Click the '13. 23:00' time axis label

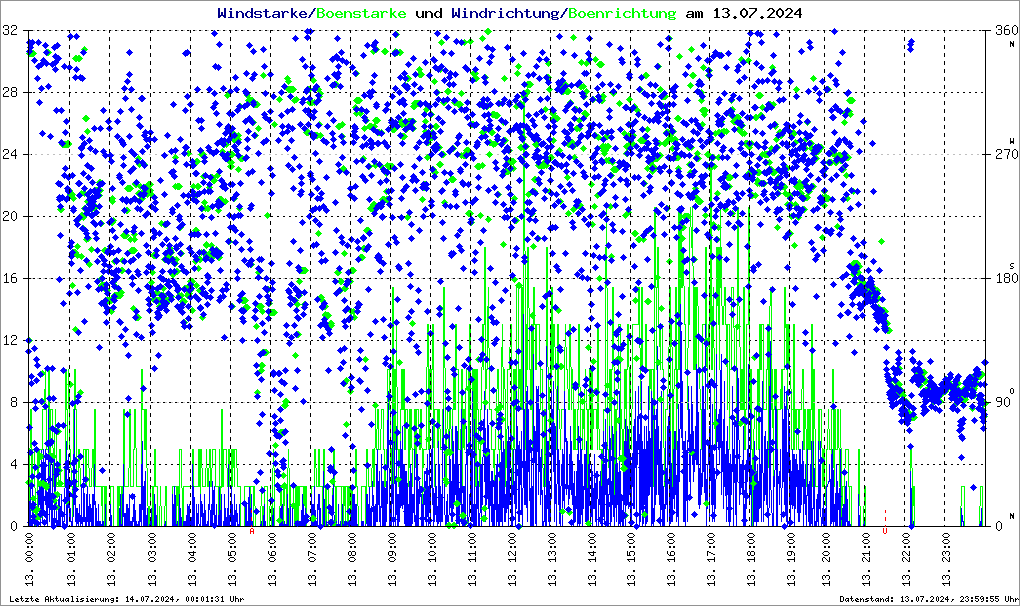(951, 563)
